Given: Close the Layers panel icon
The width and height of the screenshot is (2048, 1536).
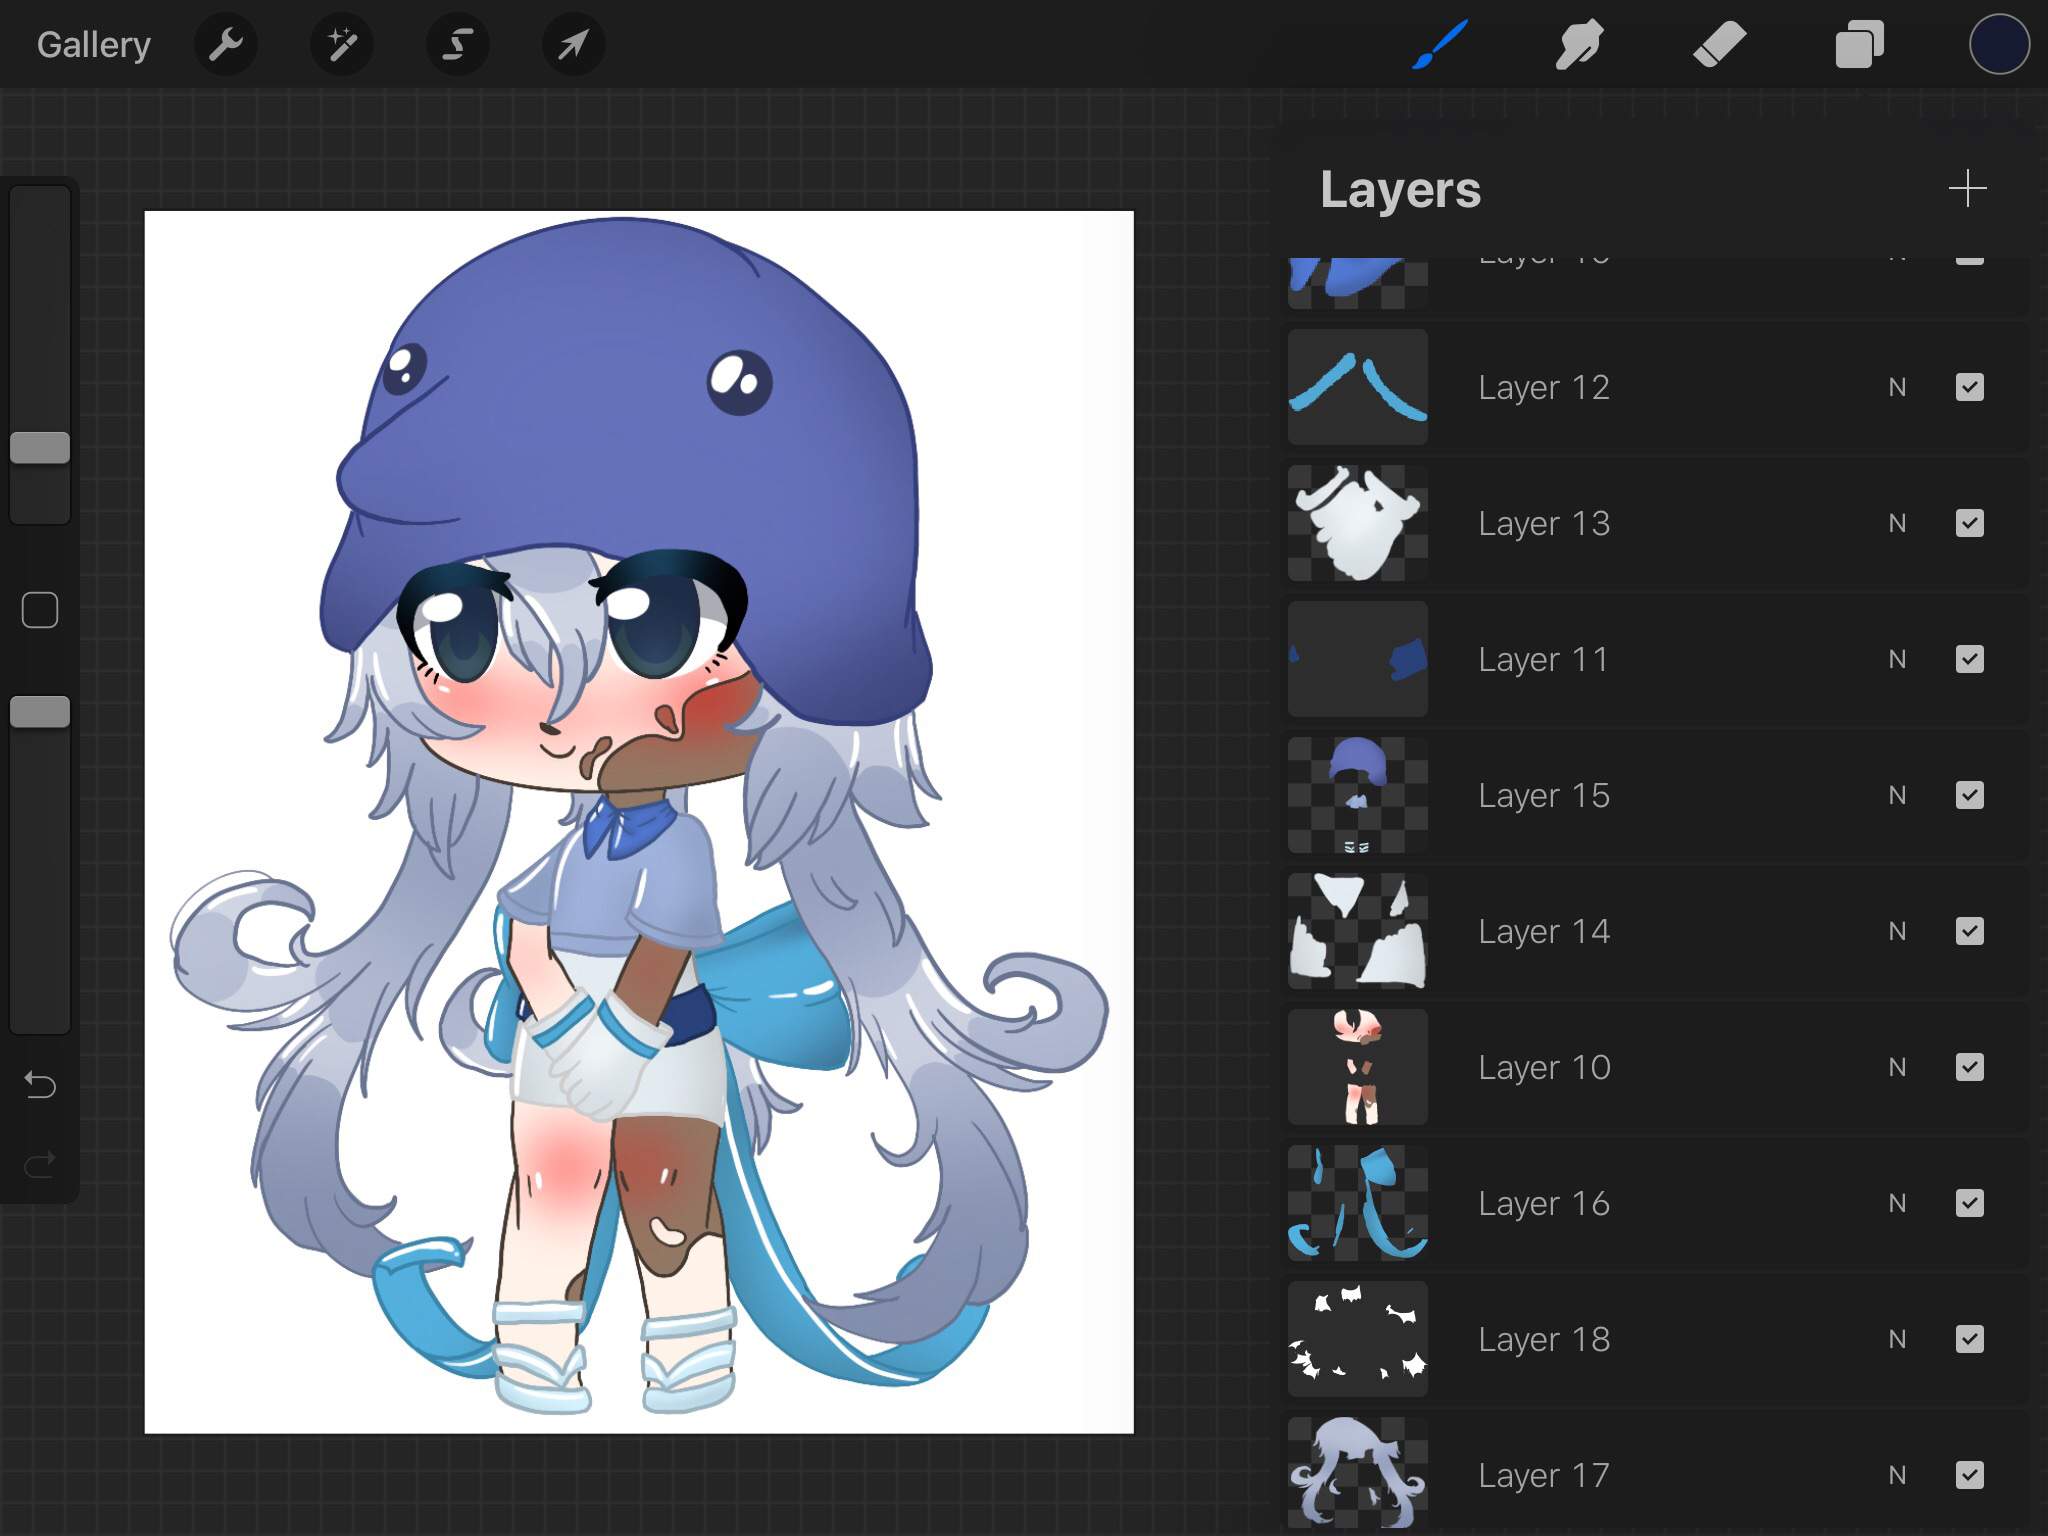Looking at the screenshot, I should (1860, 44).
